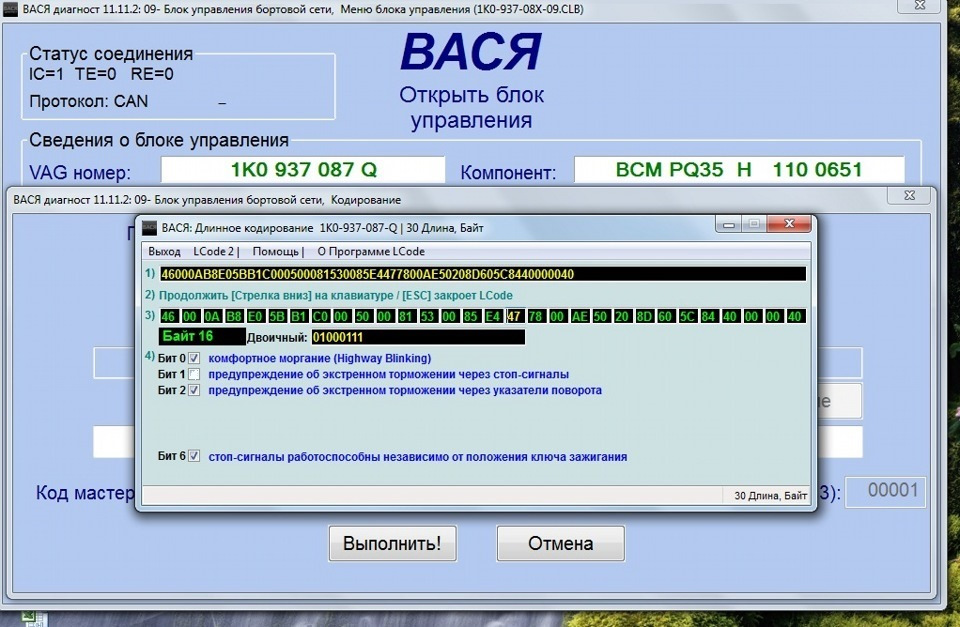Click the Открыть блок управления heading
The height and width of the screenshot is (627, 960).
[471, 107]
